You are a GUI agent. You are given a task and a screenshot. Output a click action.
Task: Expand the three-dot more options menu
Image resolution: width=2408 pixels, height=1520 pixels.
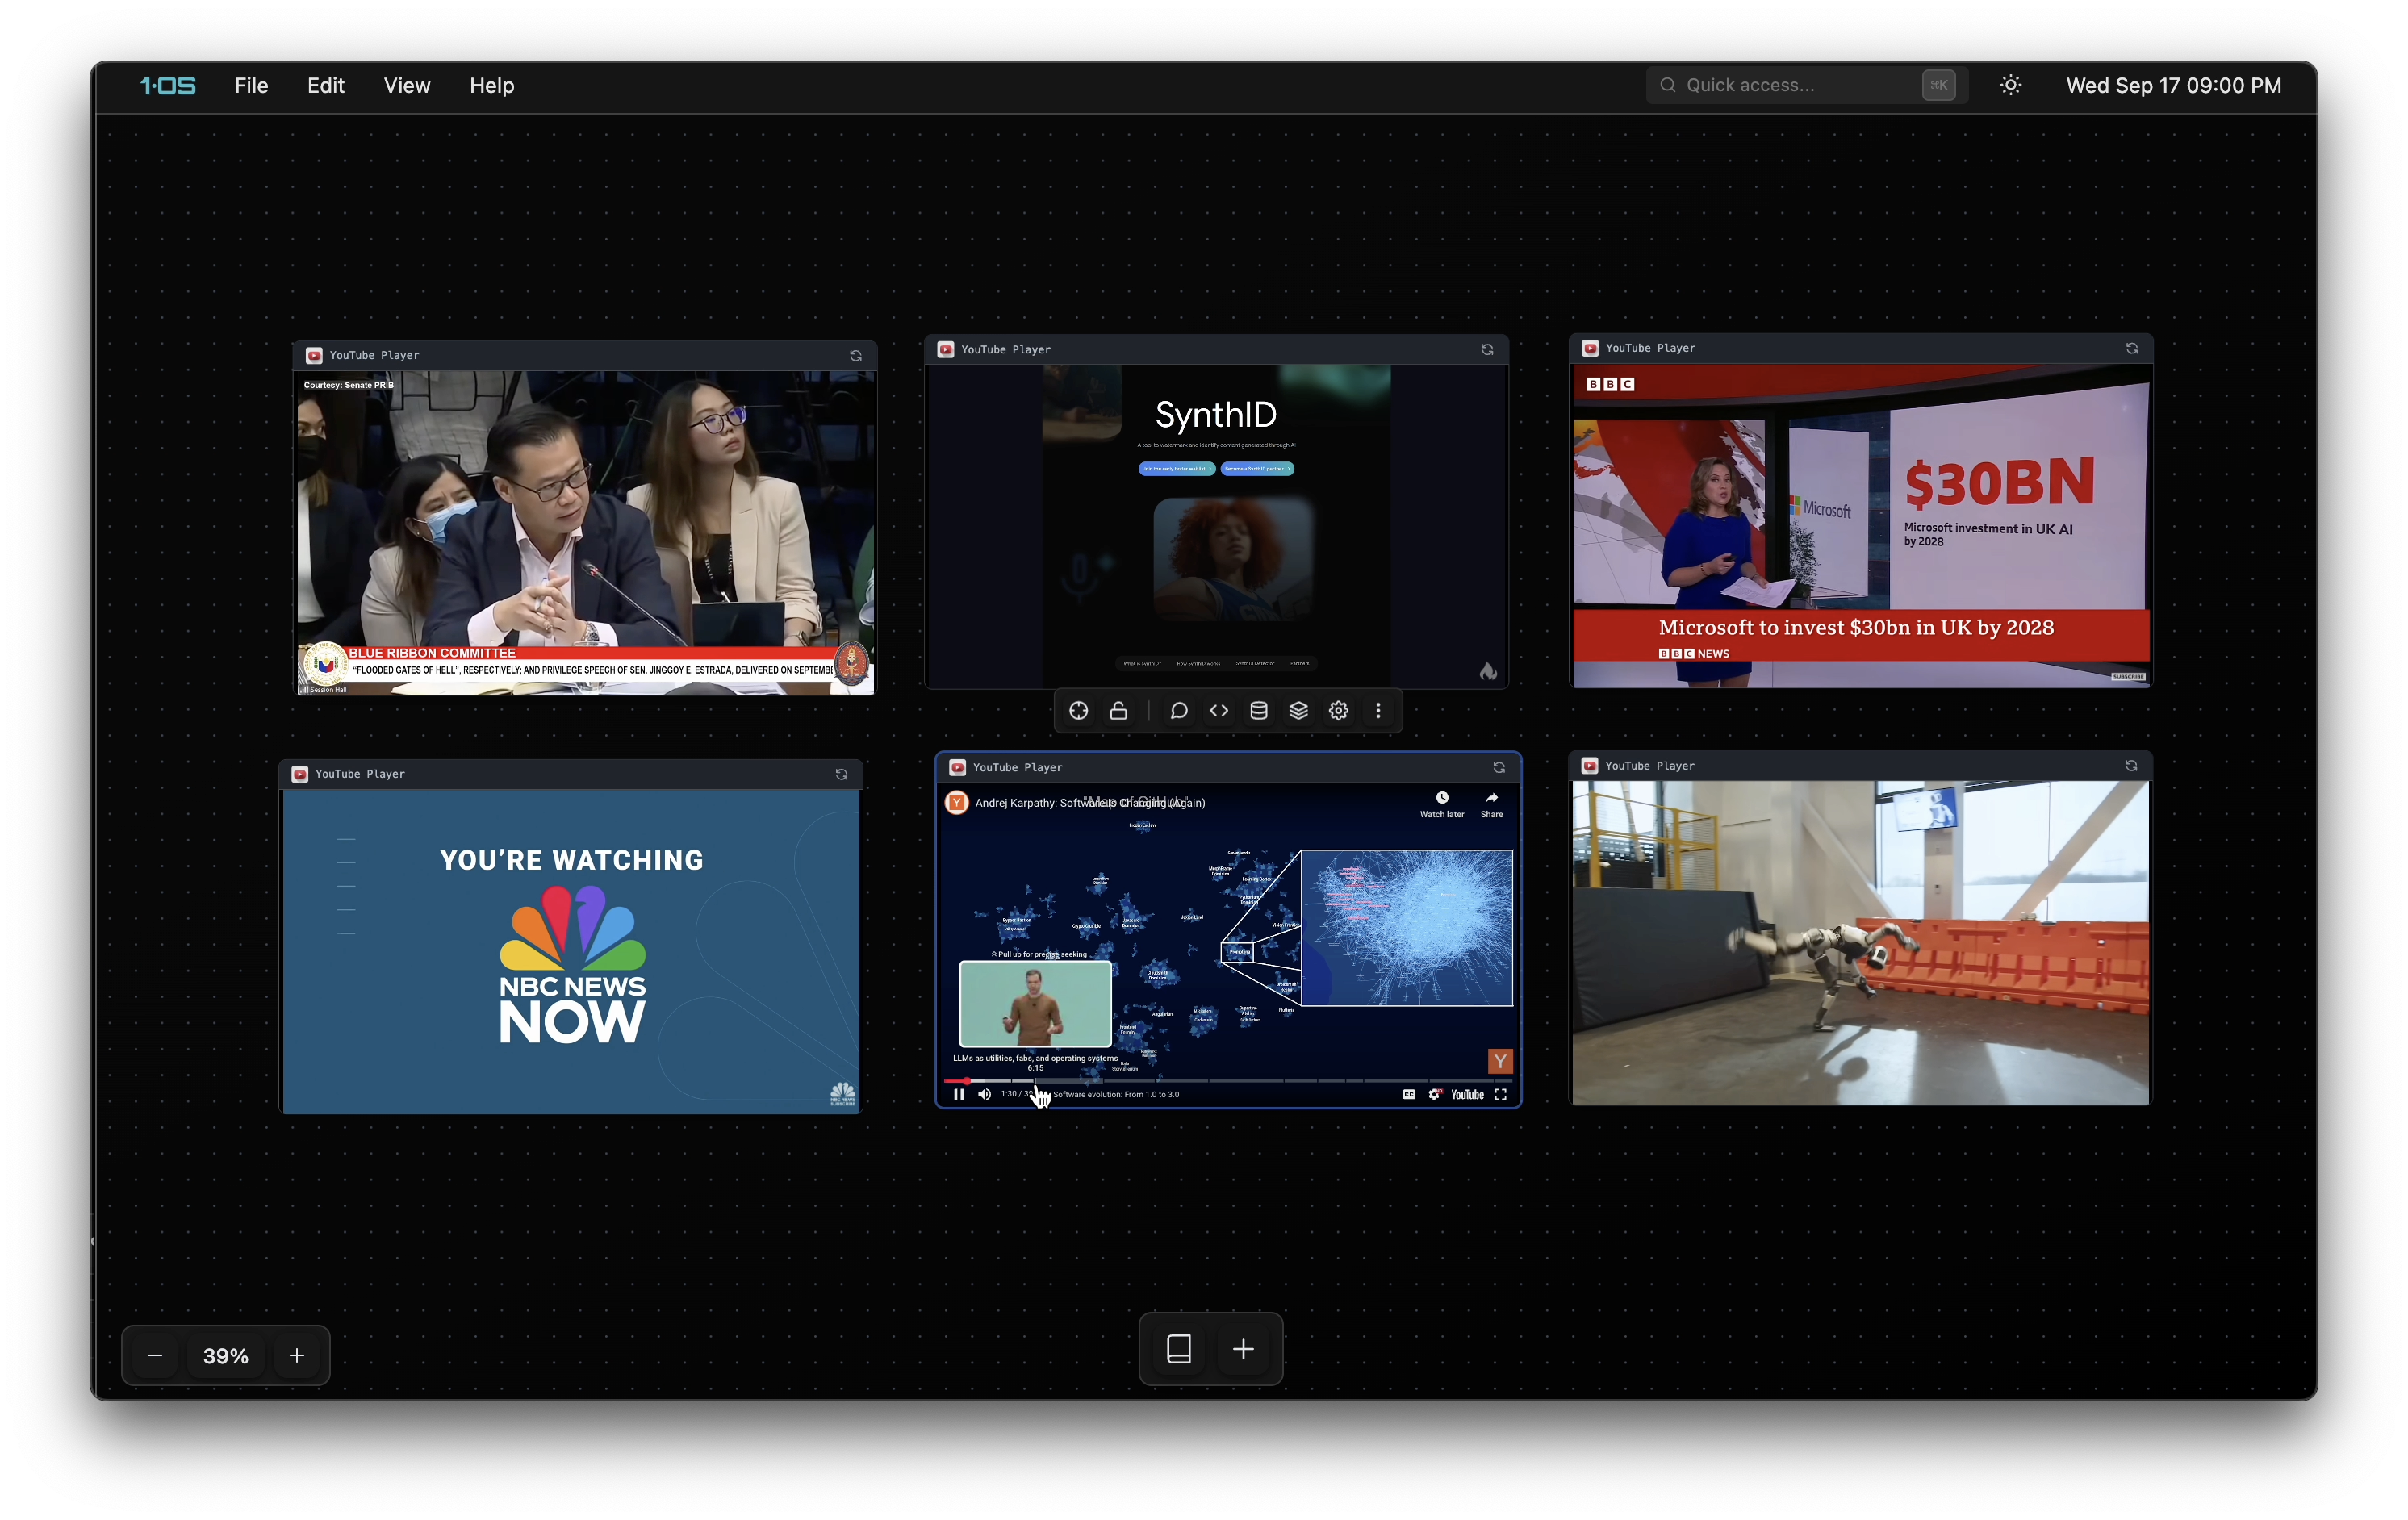1378,711
